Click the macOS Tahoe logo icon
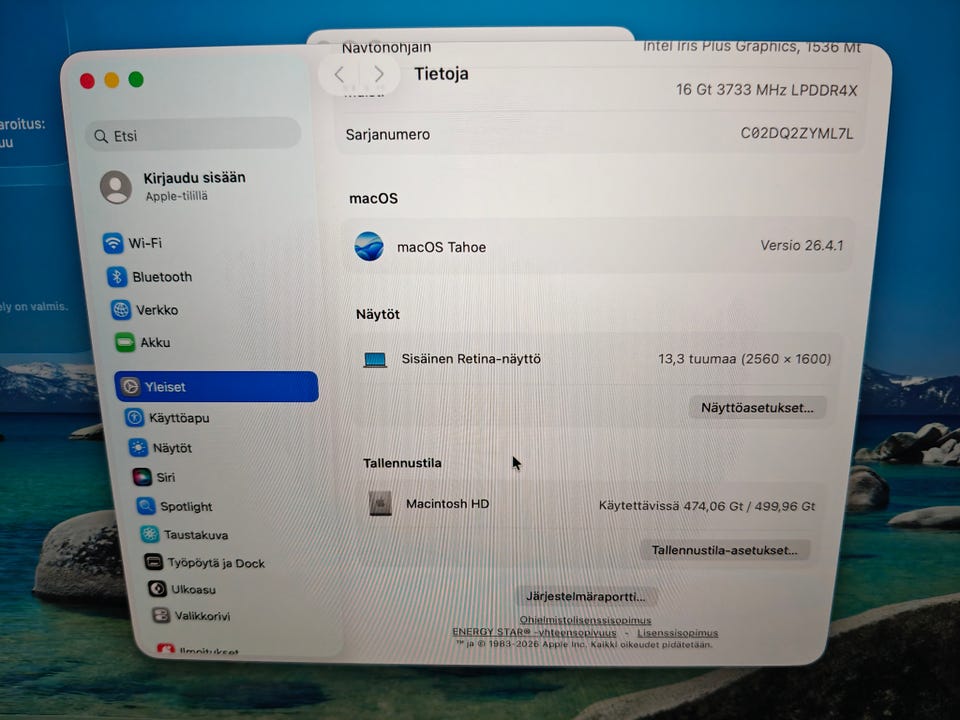 369,247
